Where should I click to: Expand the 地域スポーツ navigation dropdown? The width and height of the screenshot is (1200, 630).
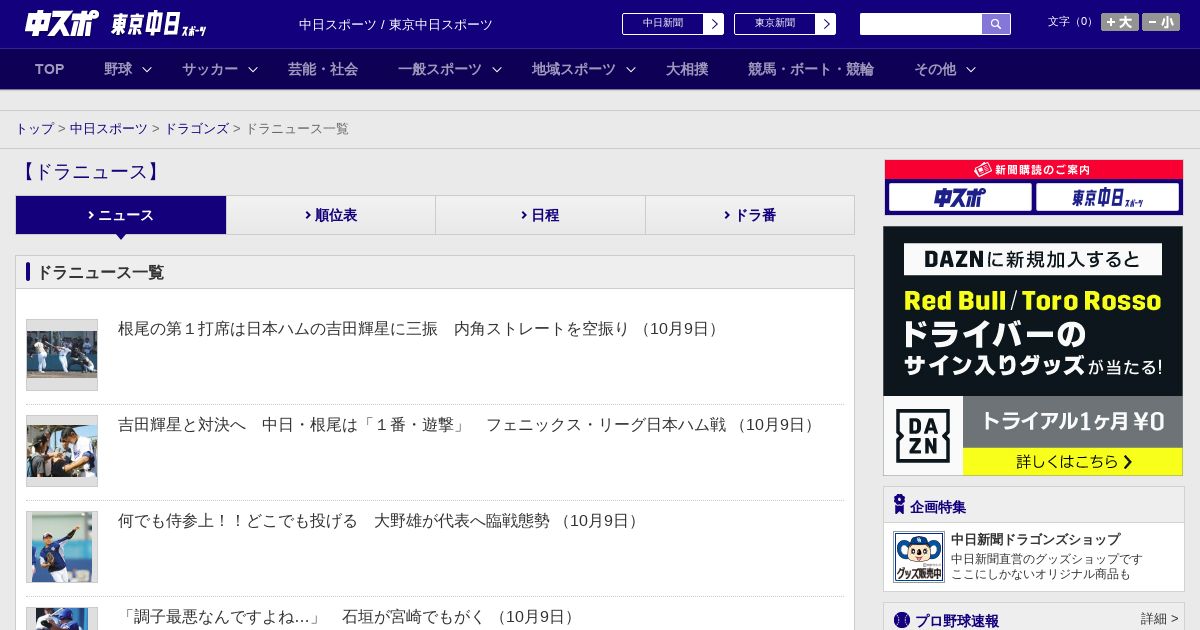[x=583, y=69]
